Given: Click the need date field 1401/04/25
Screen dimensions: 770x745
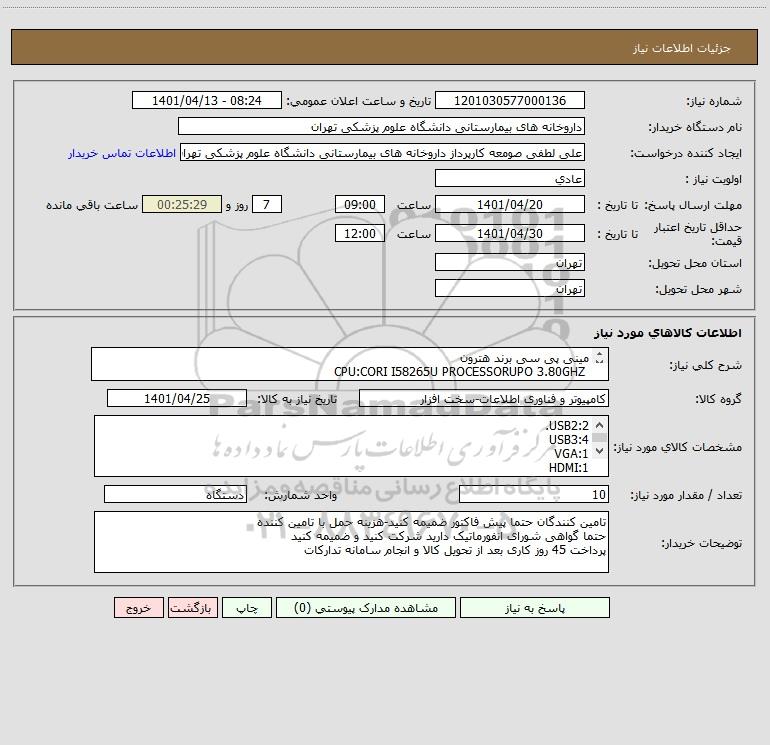Looking at the screenshot, I should click(177, 398).
